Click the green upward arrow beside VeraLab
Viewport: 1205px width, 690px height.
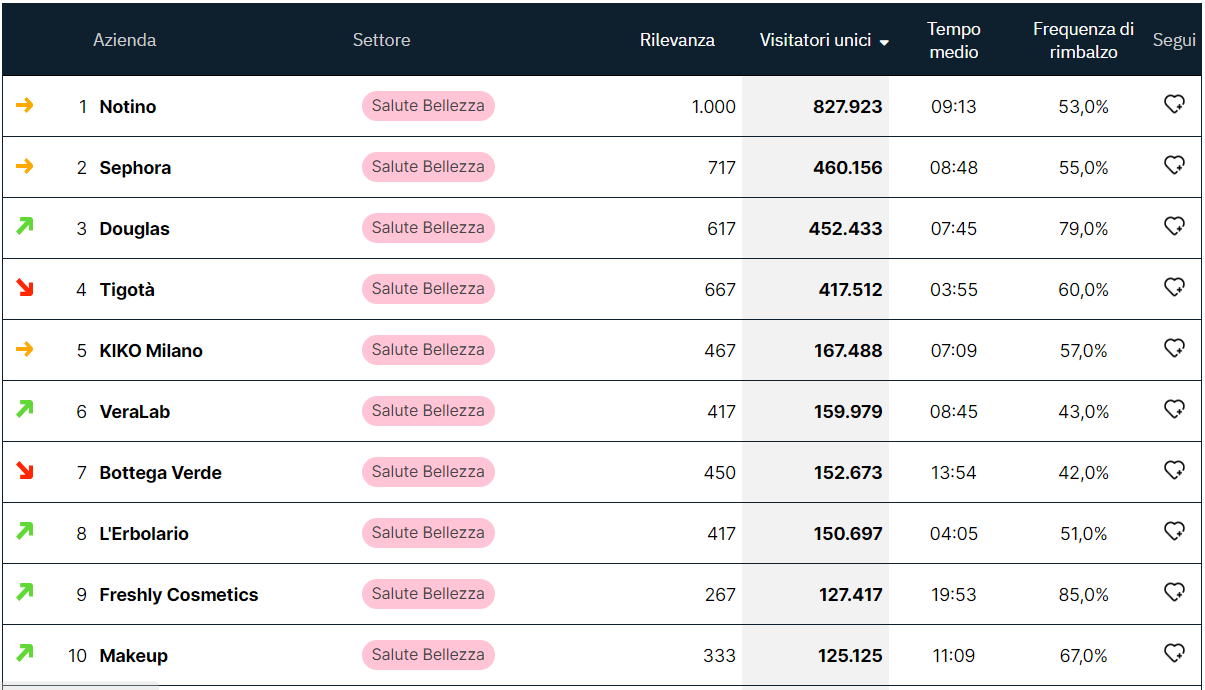point(25,409)
